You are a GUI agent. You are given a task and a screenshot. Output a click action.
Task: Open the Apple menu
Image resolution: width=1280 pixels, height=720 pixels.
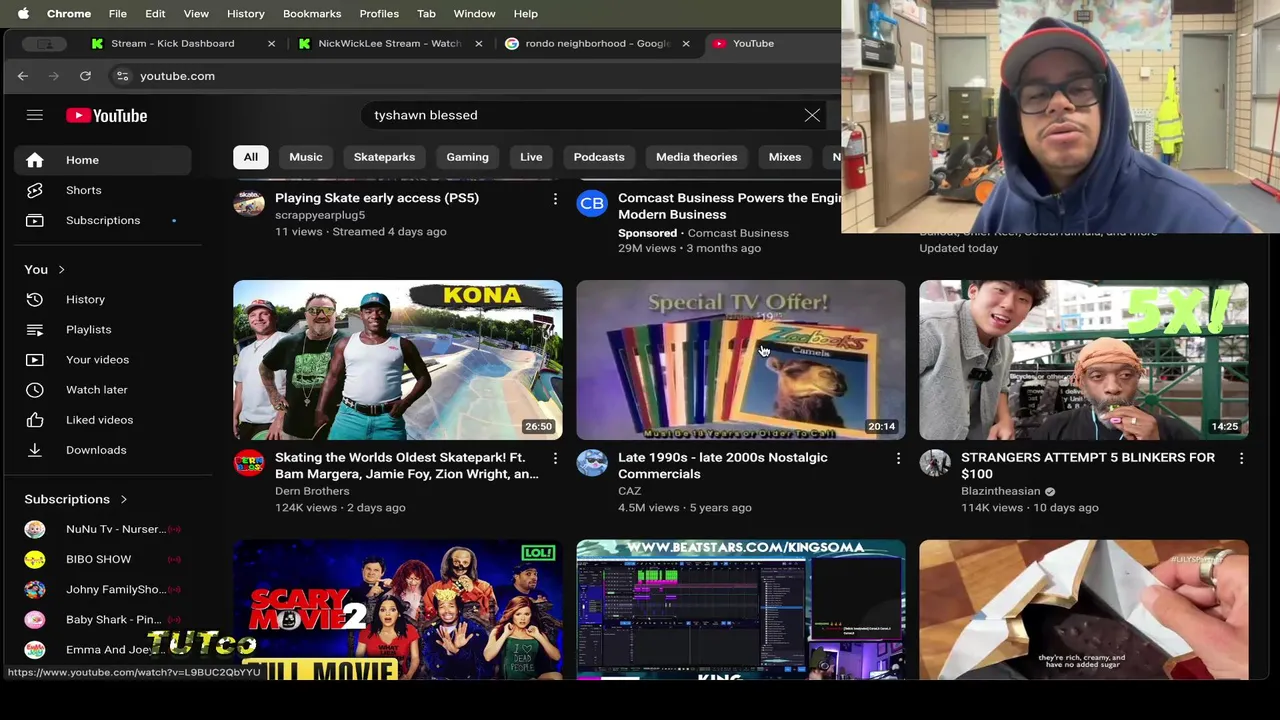pyautogui.click(x=23, y=14)
